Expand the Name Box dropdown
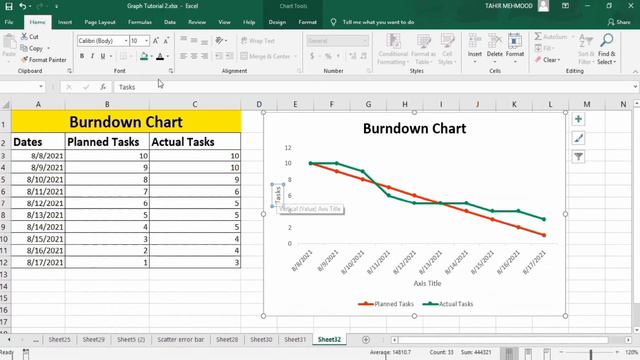This screenshot has width=640, height=360. pos(41,87)
